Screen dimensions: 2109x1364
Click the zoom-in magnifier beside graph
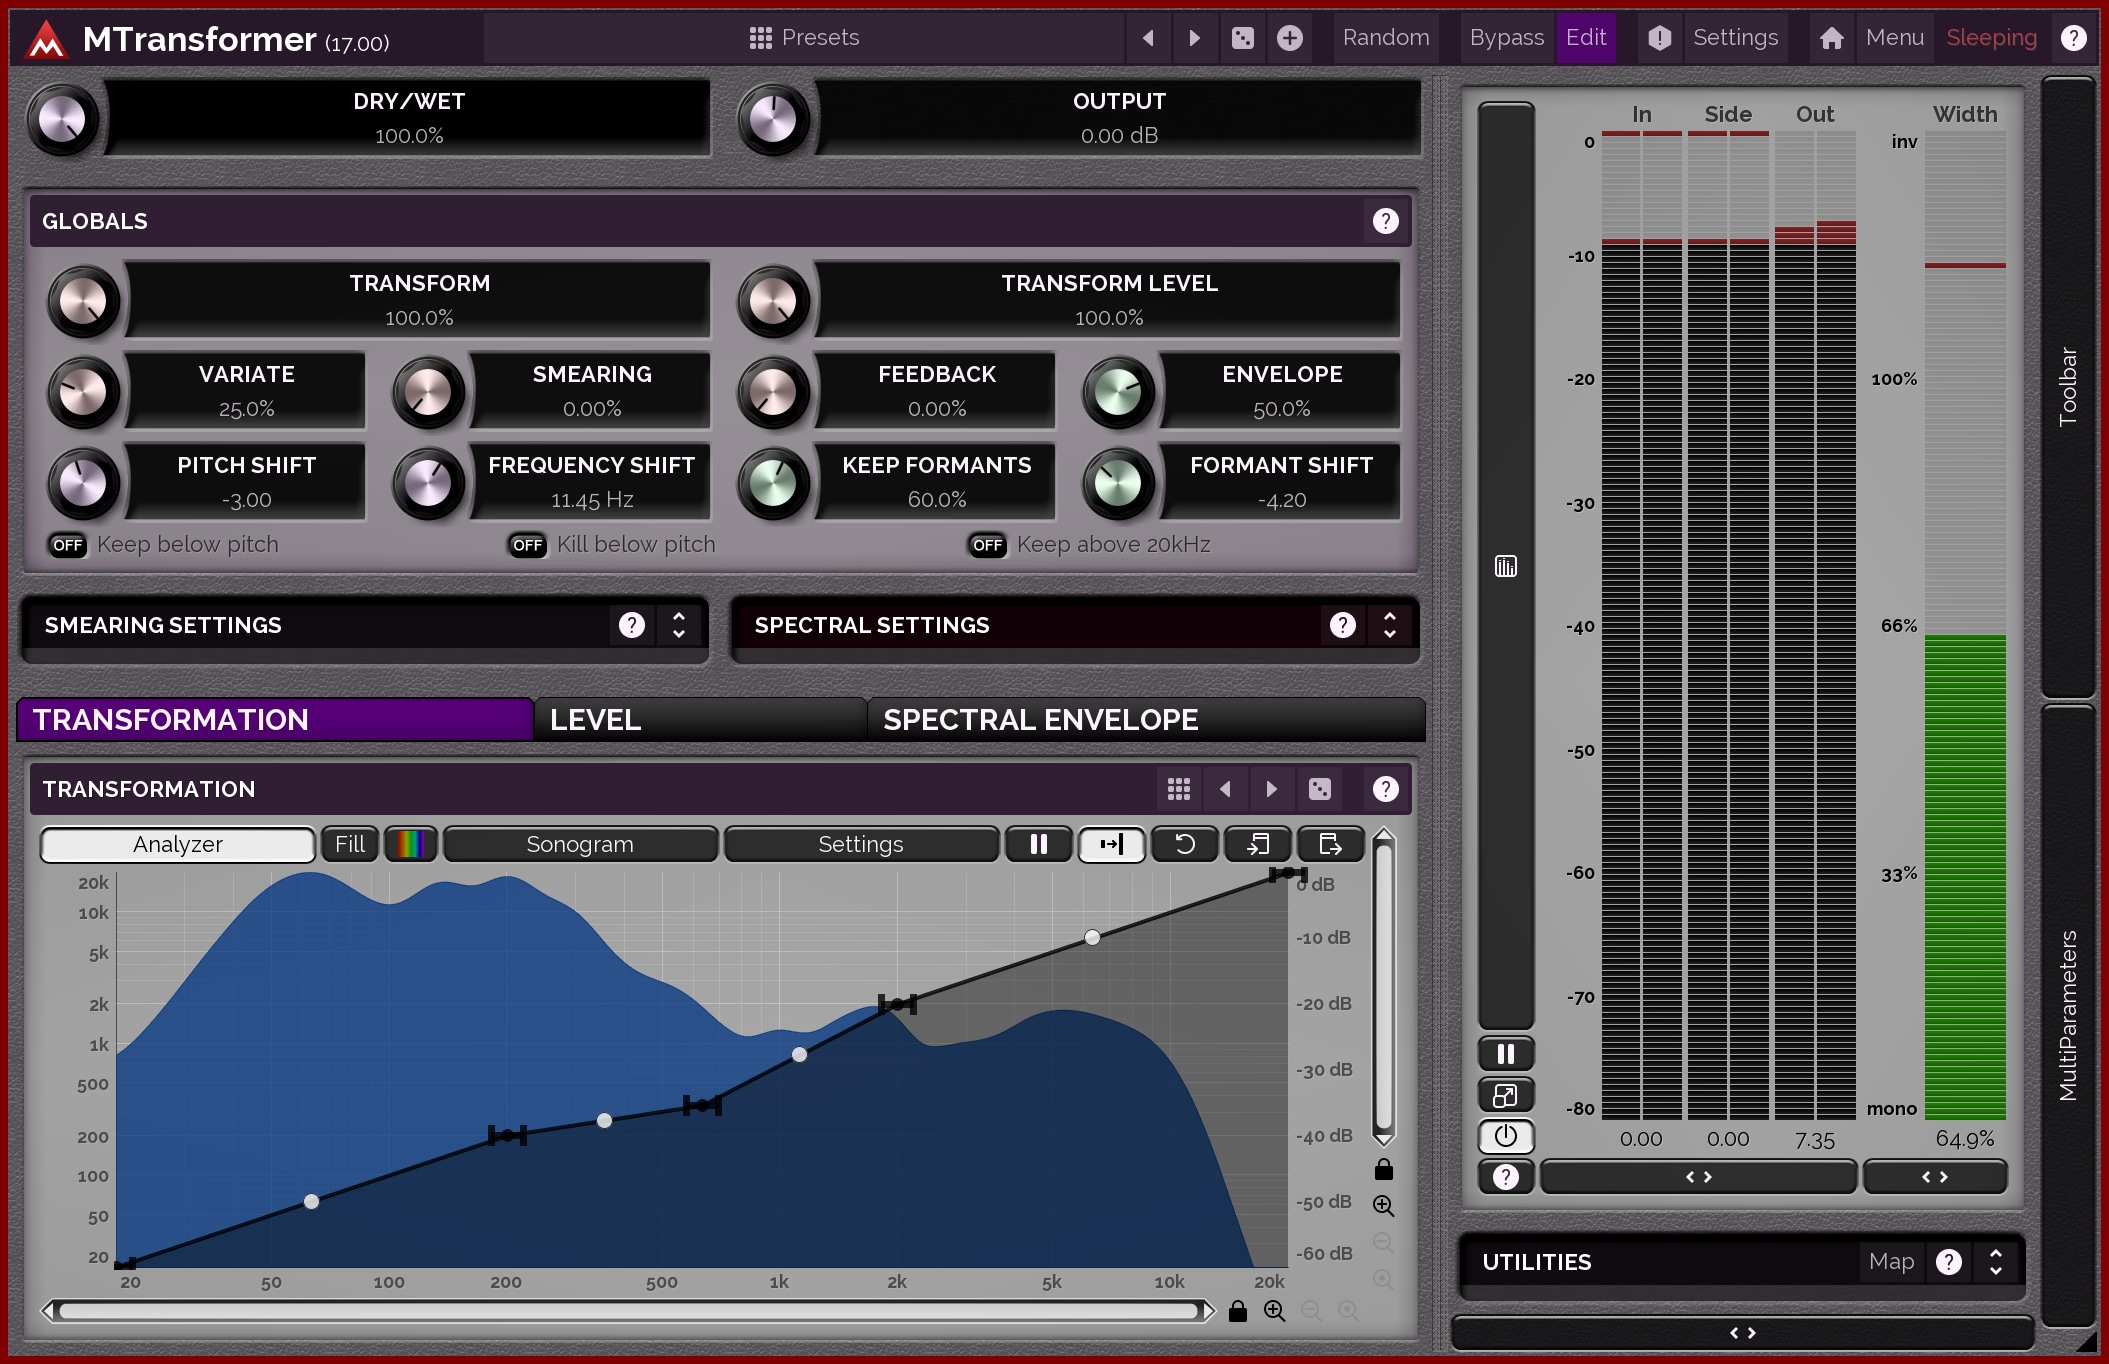point(1384,1206)
